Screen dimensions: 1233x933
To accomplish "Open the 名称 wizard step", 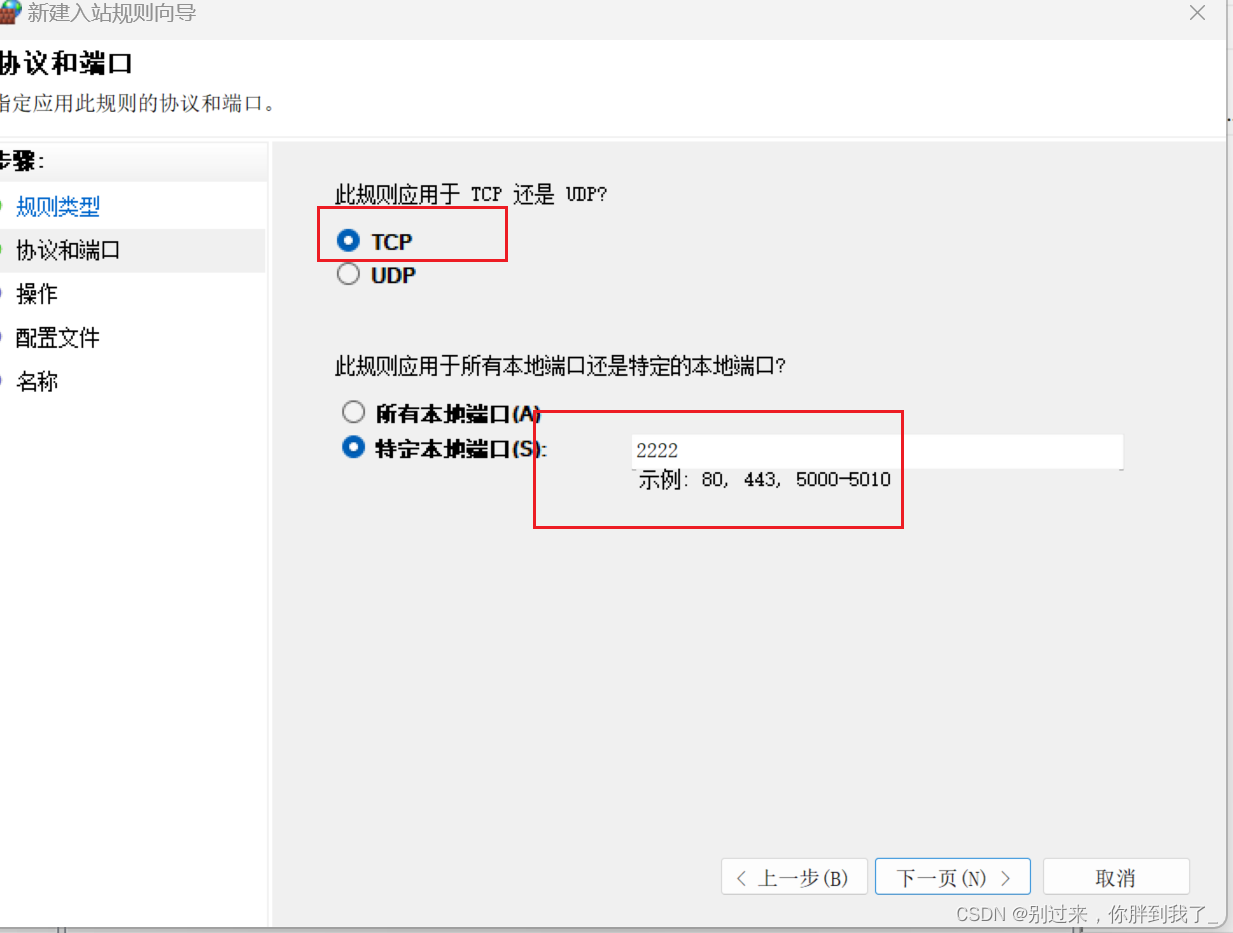I will click(x=35, y=381).
